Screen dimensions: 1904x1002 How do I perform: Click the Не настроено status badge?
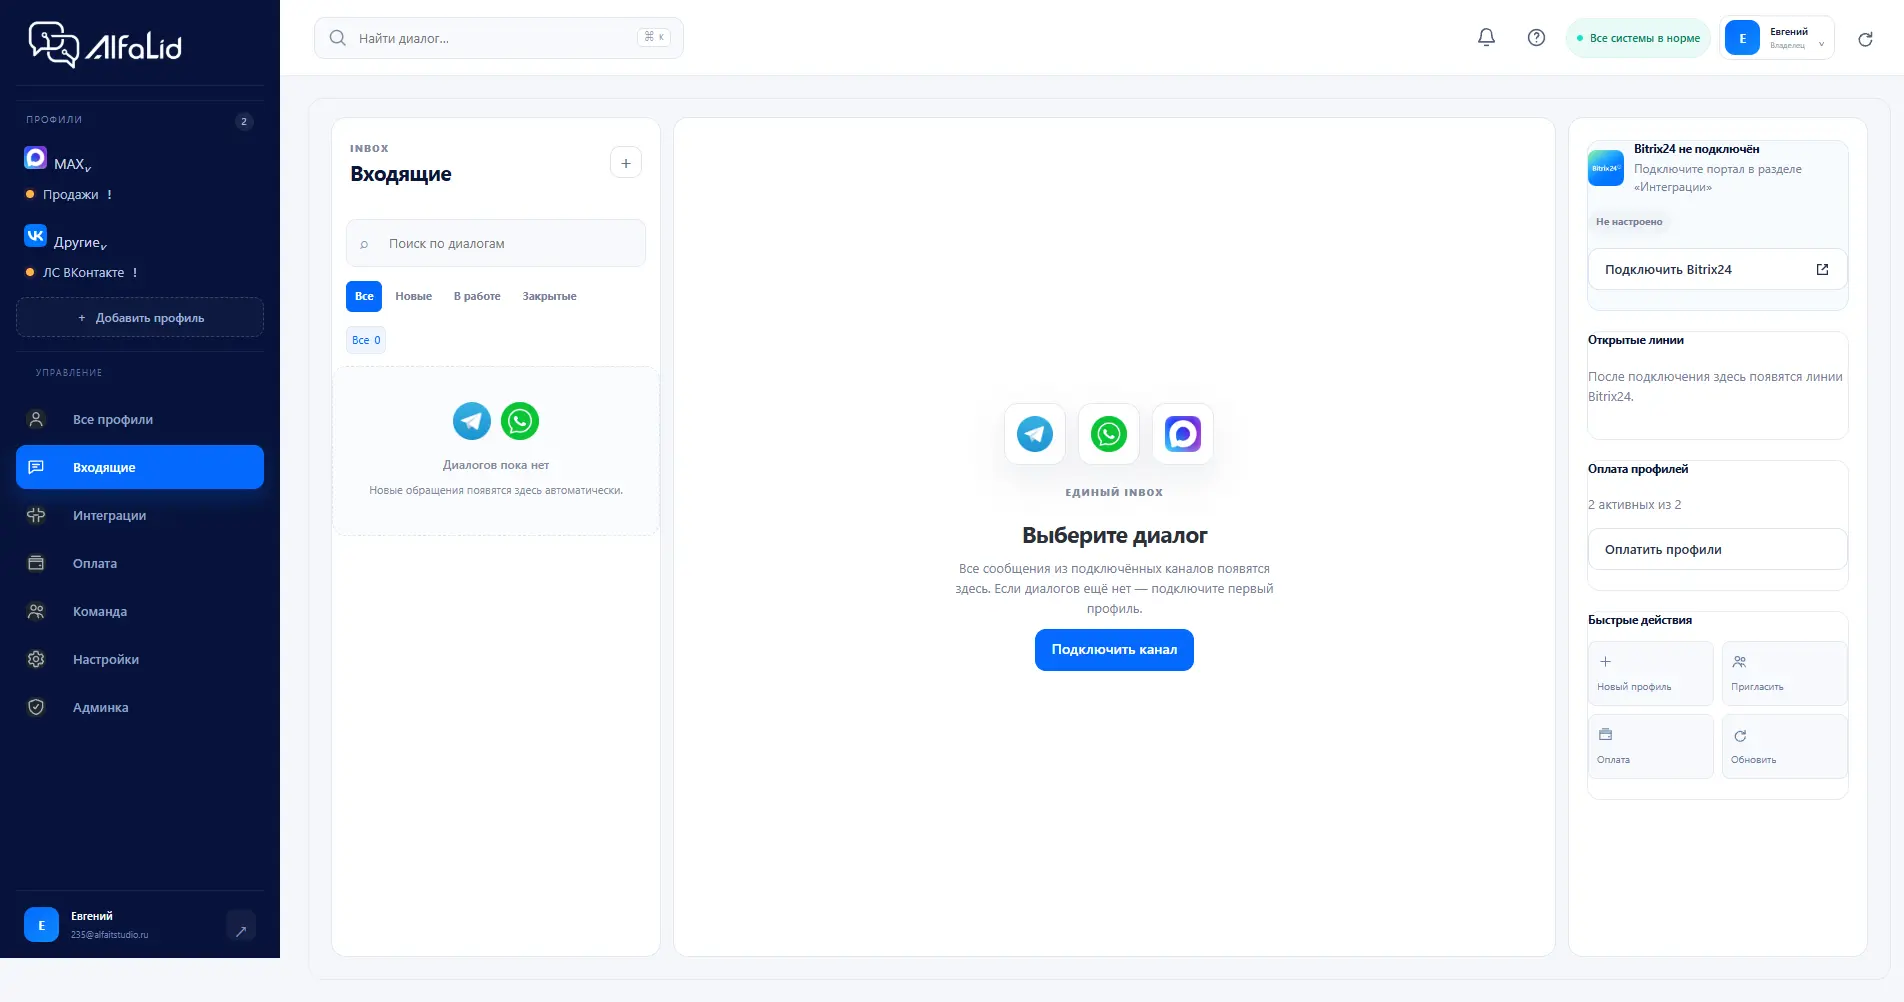[x=1629, y=222]
